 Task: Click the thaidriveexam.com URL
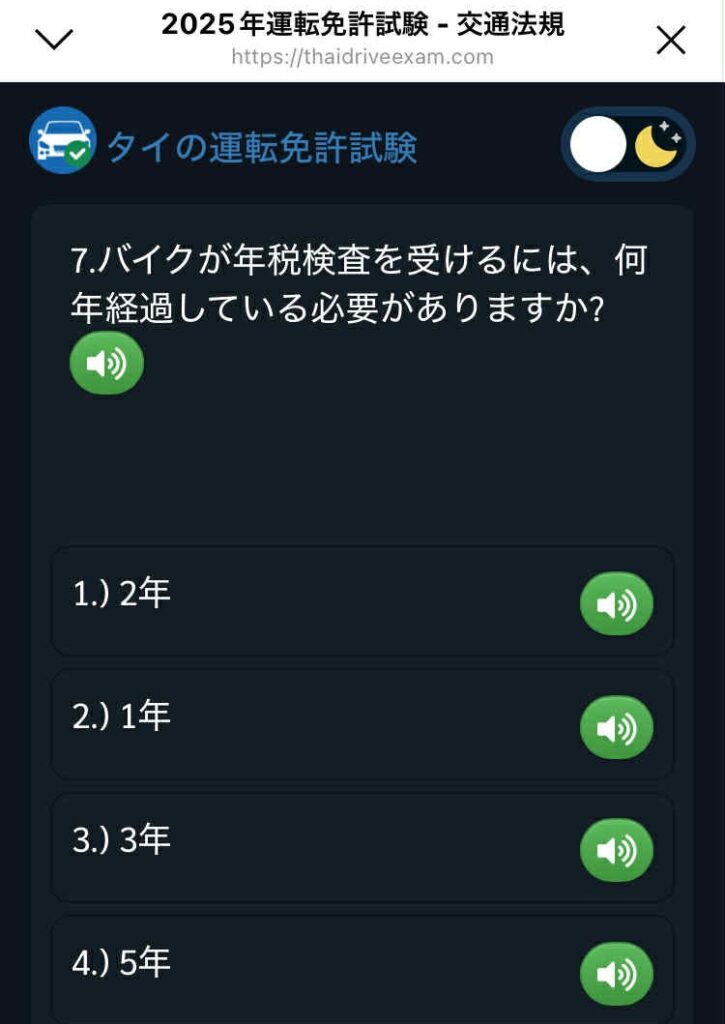pos(362,57)
